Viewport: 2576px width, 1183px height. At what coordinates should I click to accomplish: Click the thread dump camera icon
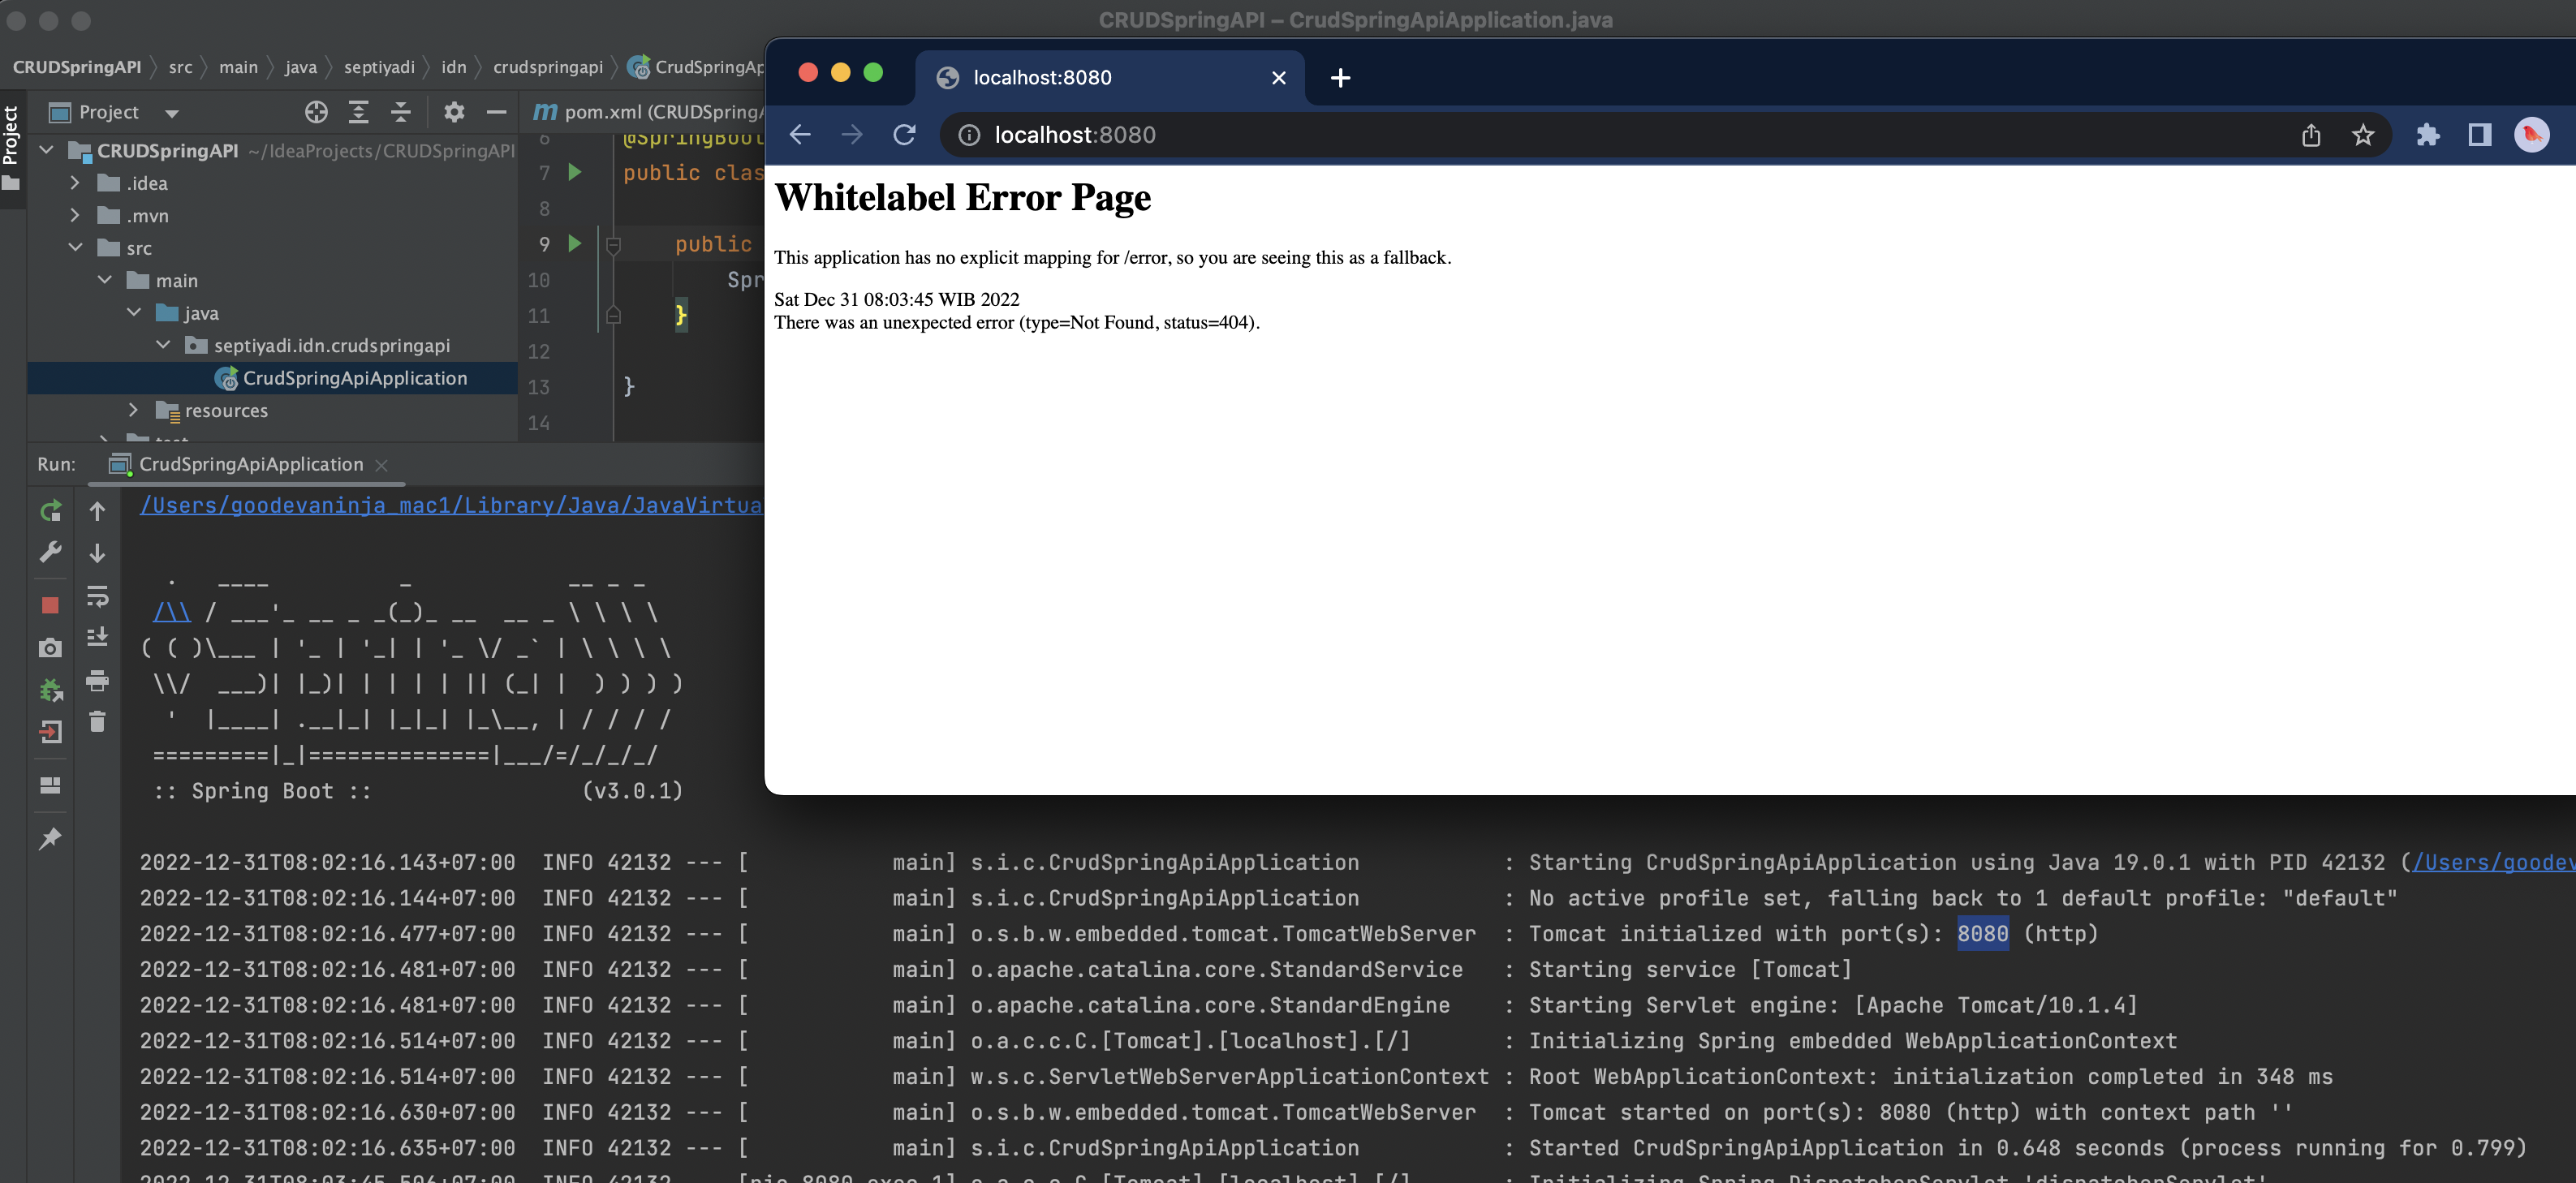pos(50,648)
